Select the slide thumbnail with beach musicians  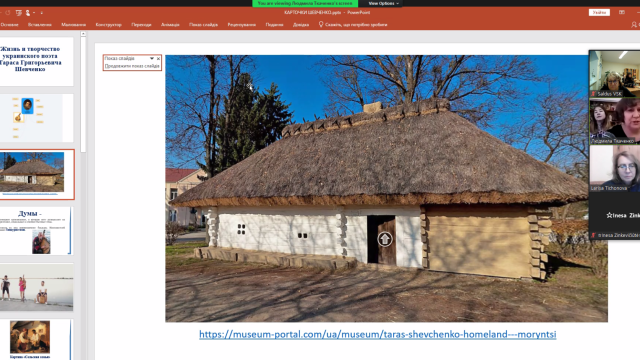coord(36,287)
